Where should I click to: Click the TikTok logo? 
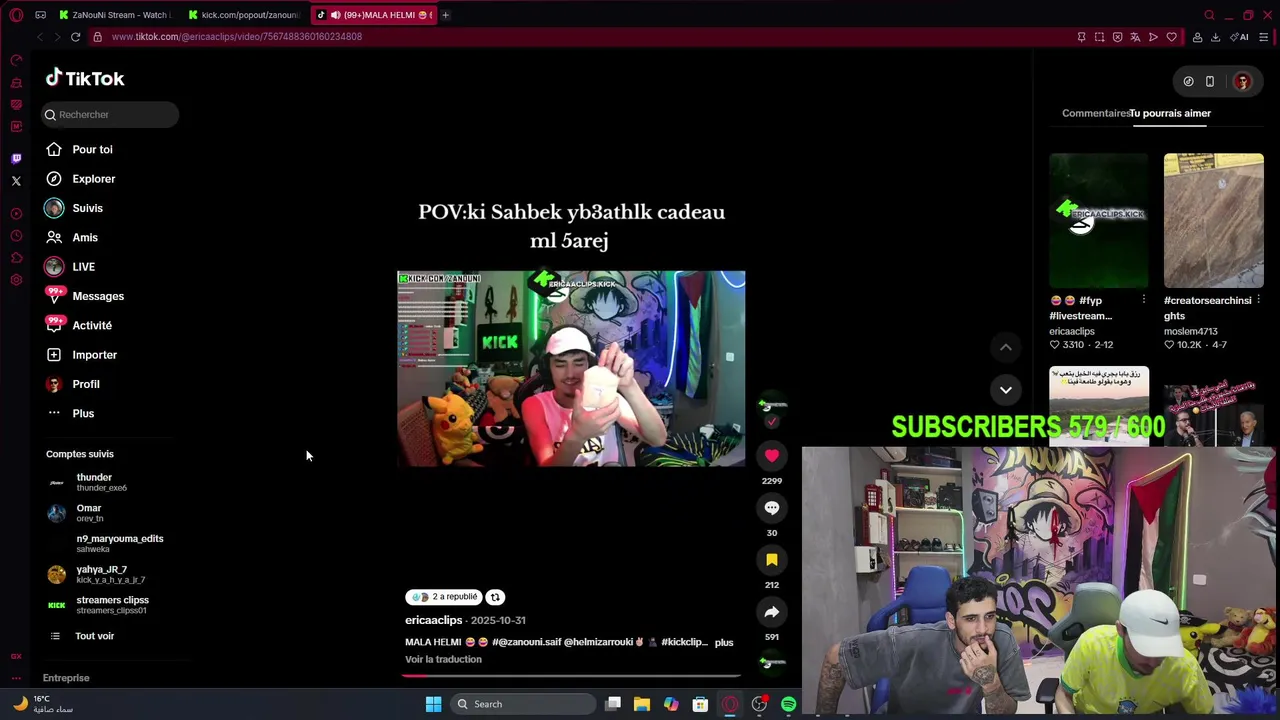tap(85, 78)
